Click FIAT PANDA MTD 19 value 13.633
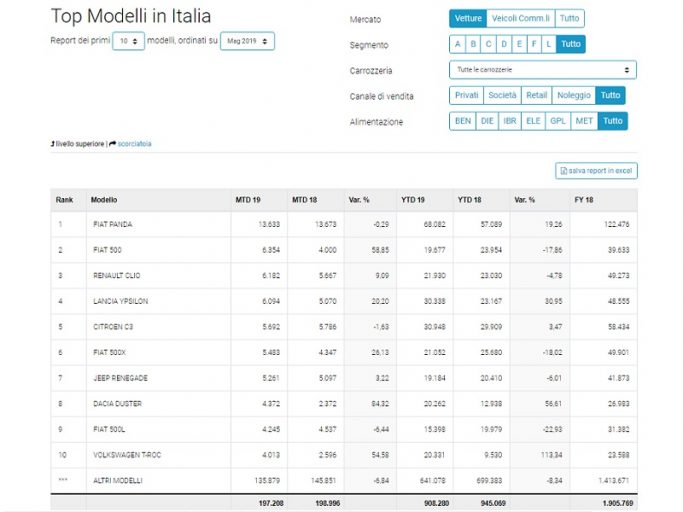 (x=269, y=224)
